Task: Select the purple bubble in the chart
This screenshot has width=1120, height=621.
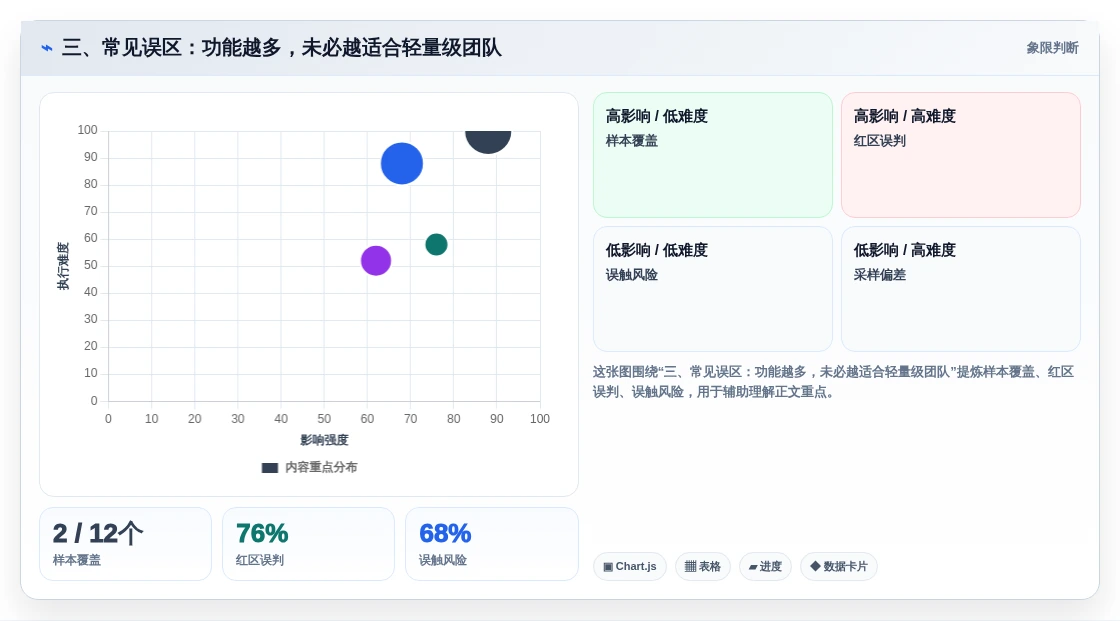Action: pos(376,260)
